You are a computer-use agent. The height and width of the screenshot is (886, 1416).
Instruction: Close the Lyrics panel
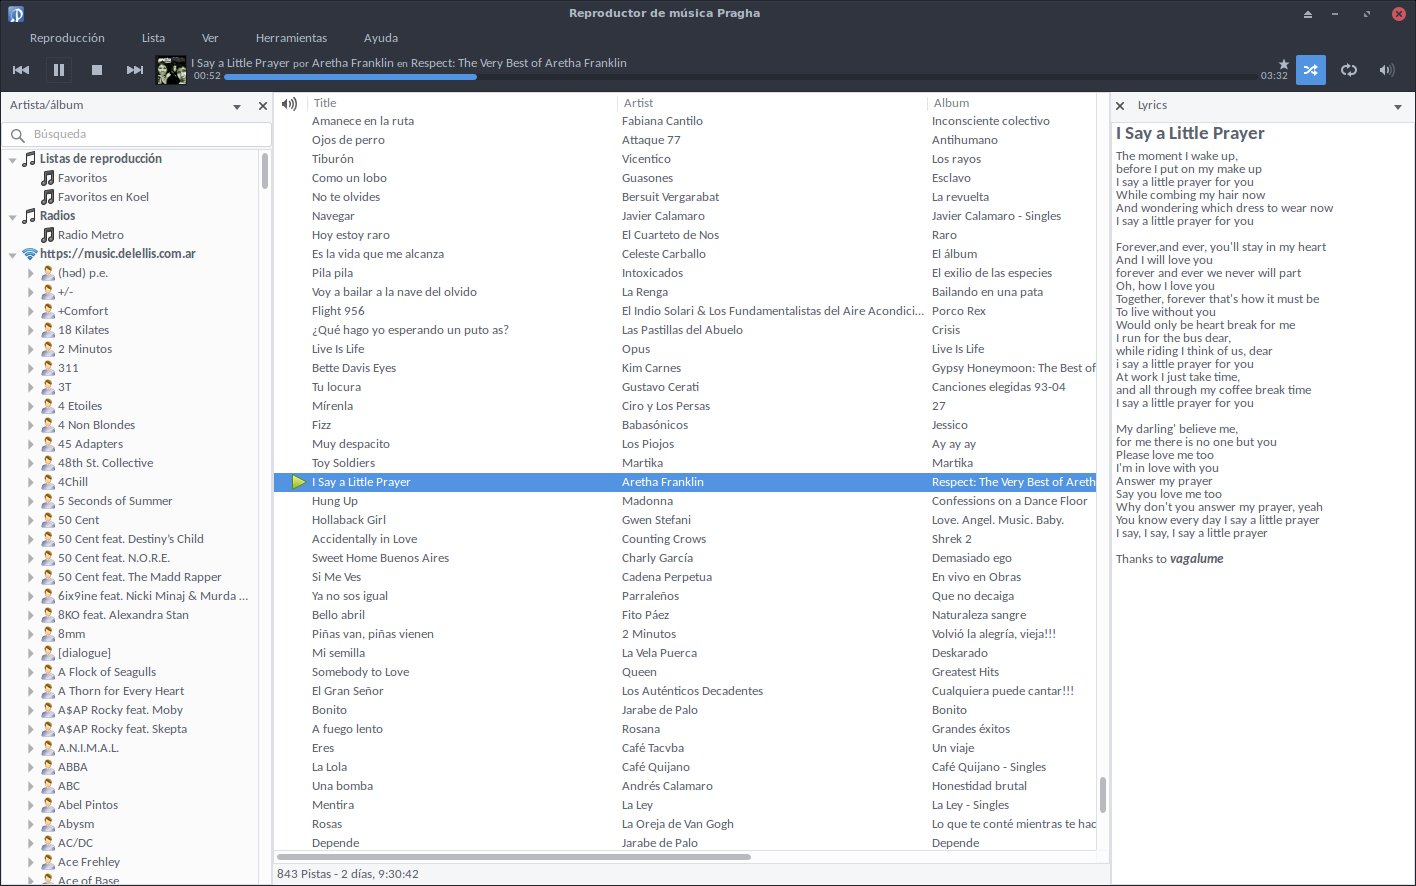1120,106
